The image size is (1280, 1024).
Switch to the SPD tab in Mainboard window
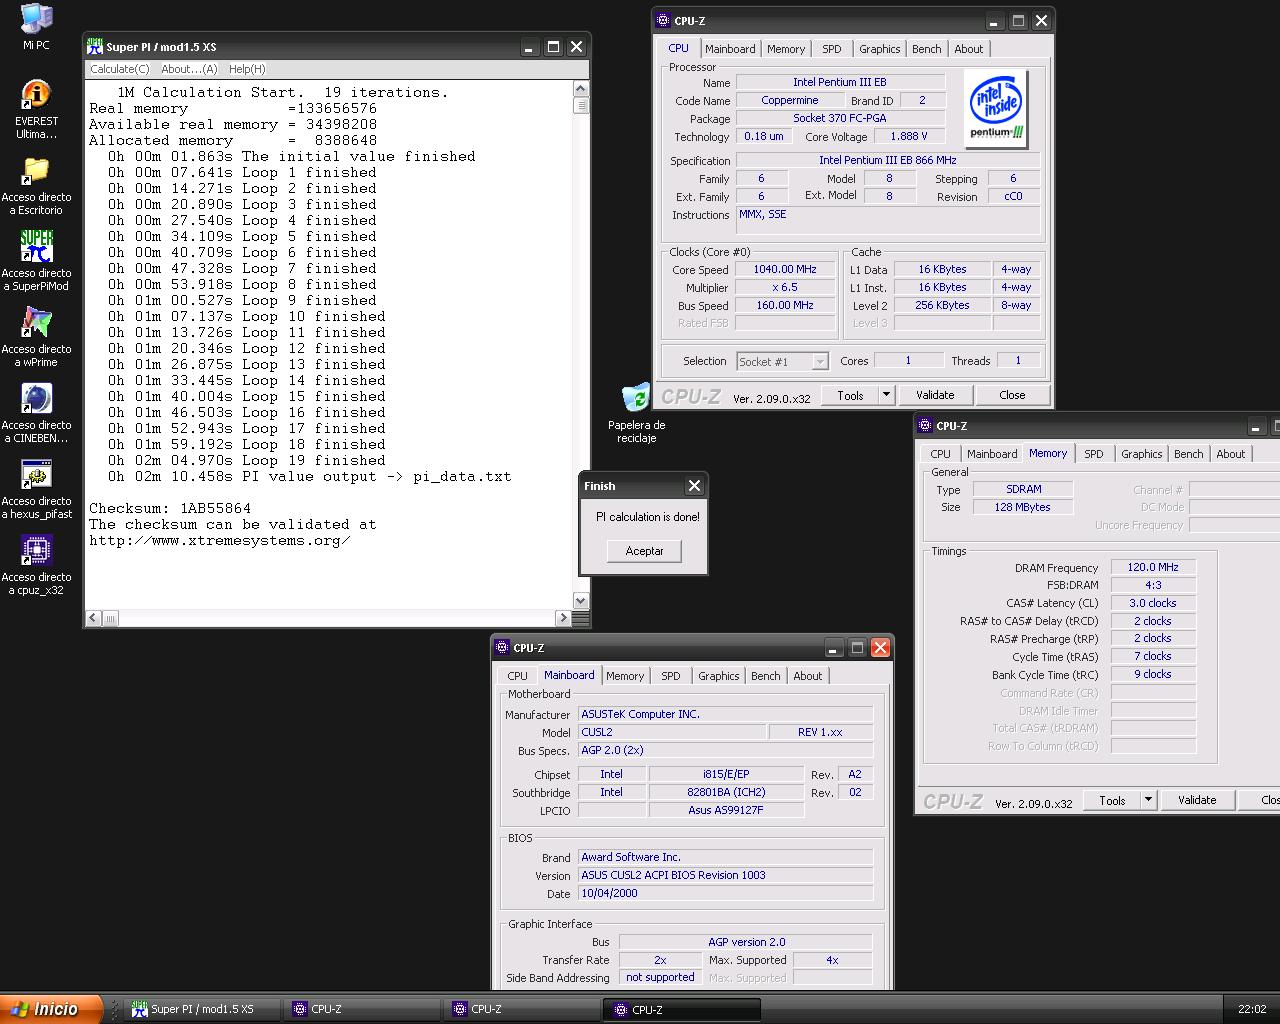[x=671, y=676]
